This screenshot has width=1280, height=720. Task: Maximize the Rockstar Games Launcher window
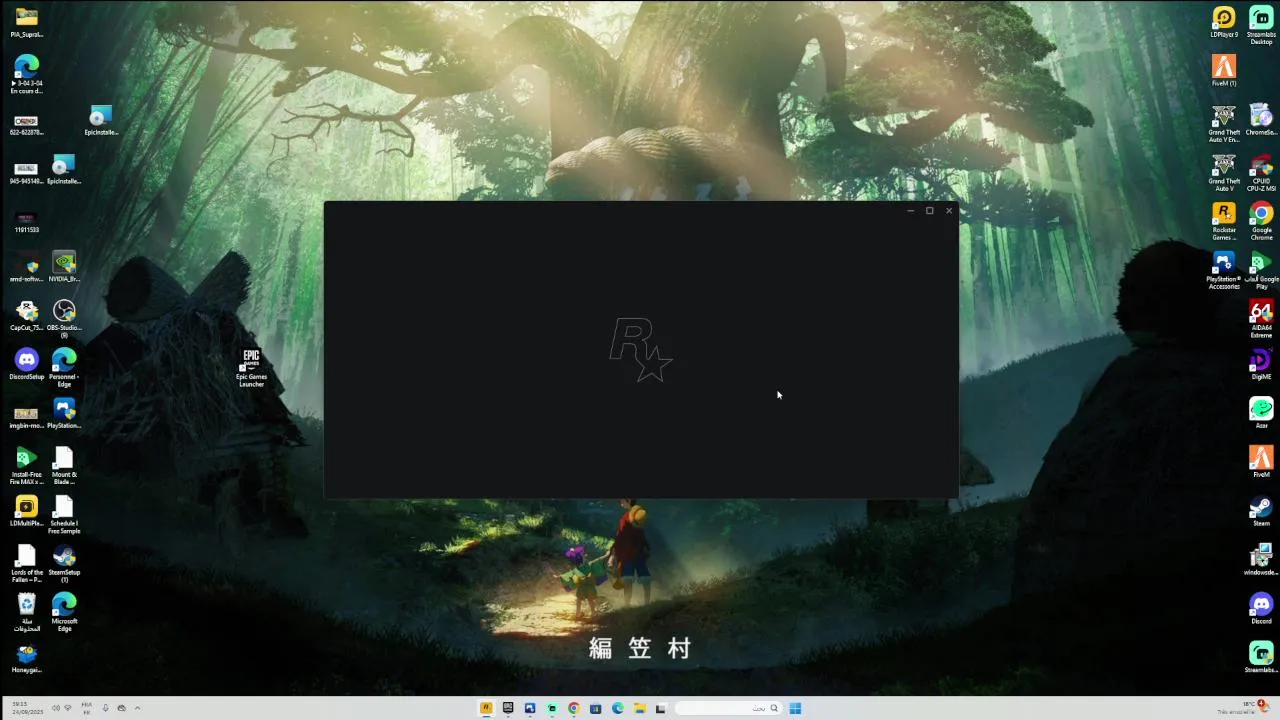point(929,211)
